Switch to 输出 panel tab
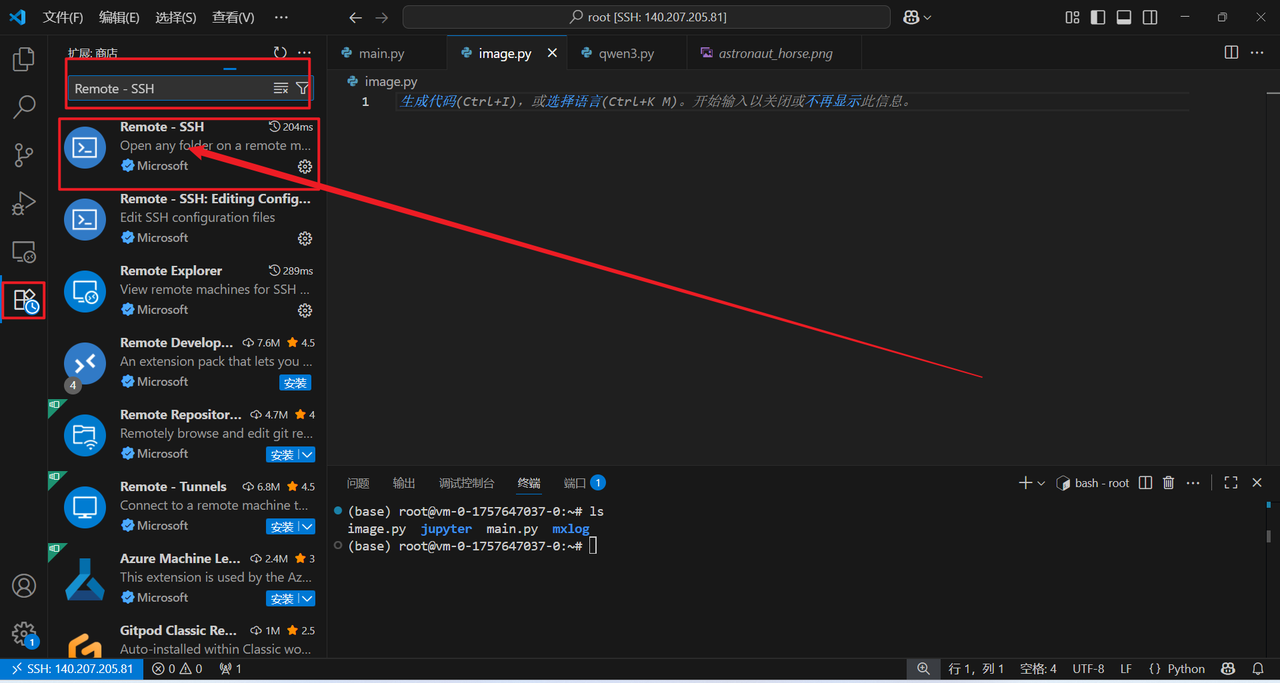This screenshot has width=1280, height=683. (404, 483)
